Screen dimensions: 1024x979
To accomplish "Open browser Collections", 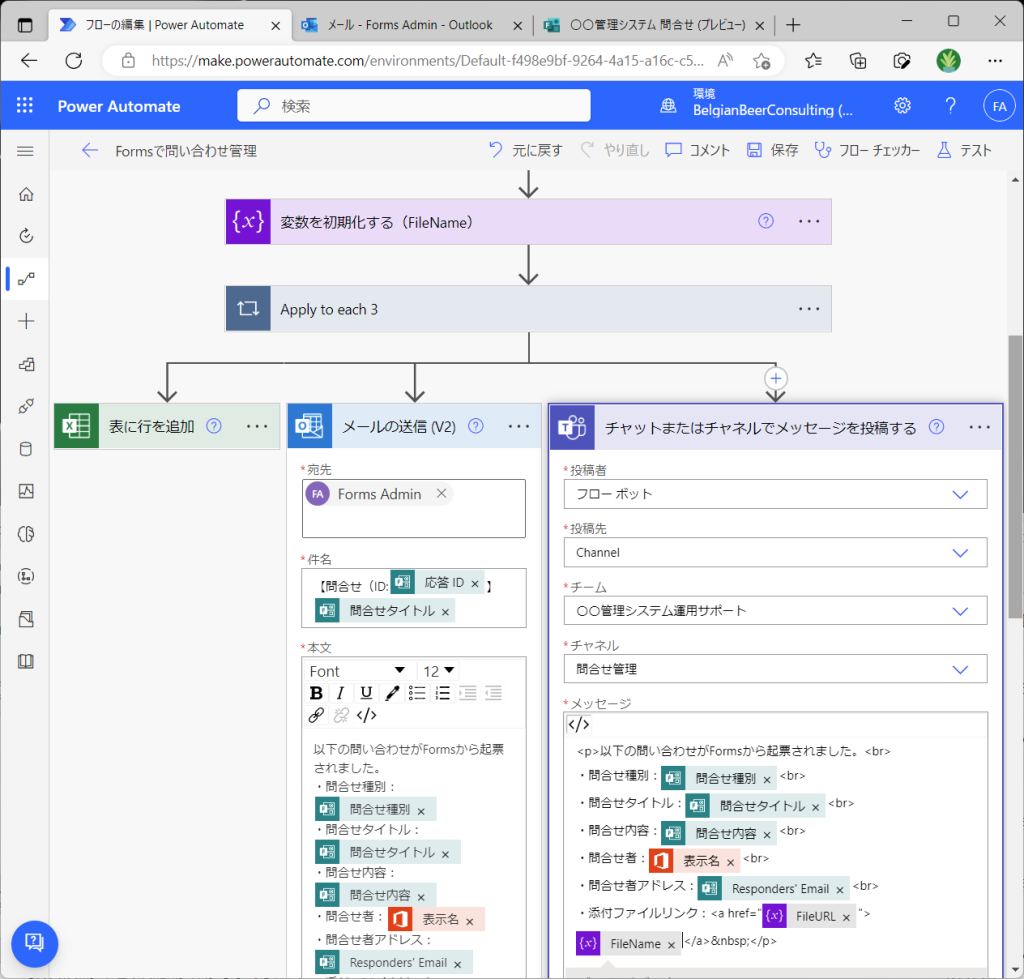I will (857, 61).
